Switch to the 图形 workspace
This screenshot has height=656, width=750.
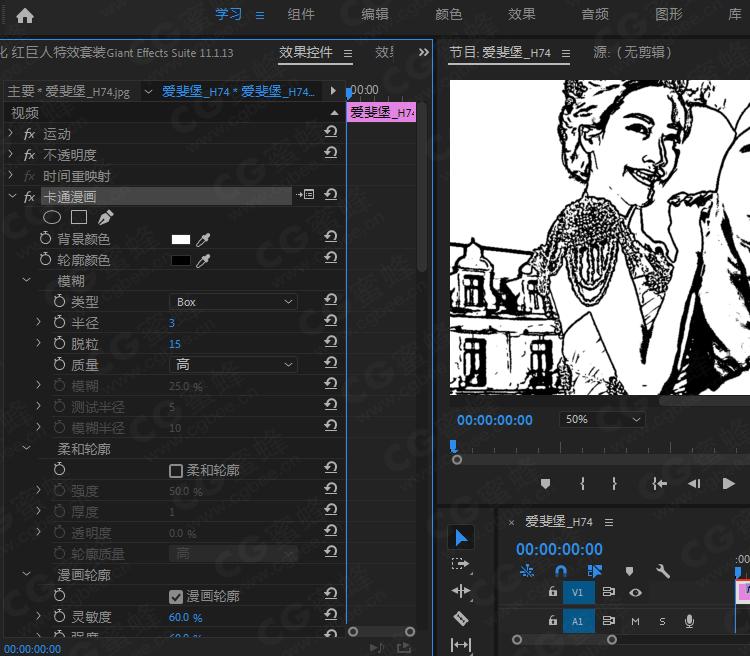coord(669,15)
